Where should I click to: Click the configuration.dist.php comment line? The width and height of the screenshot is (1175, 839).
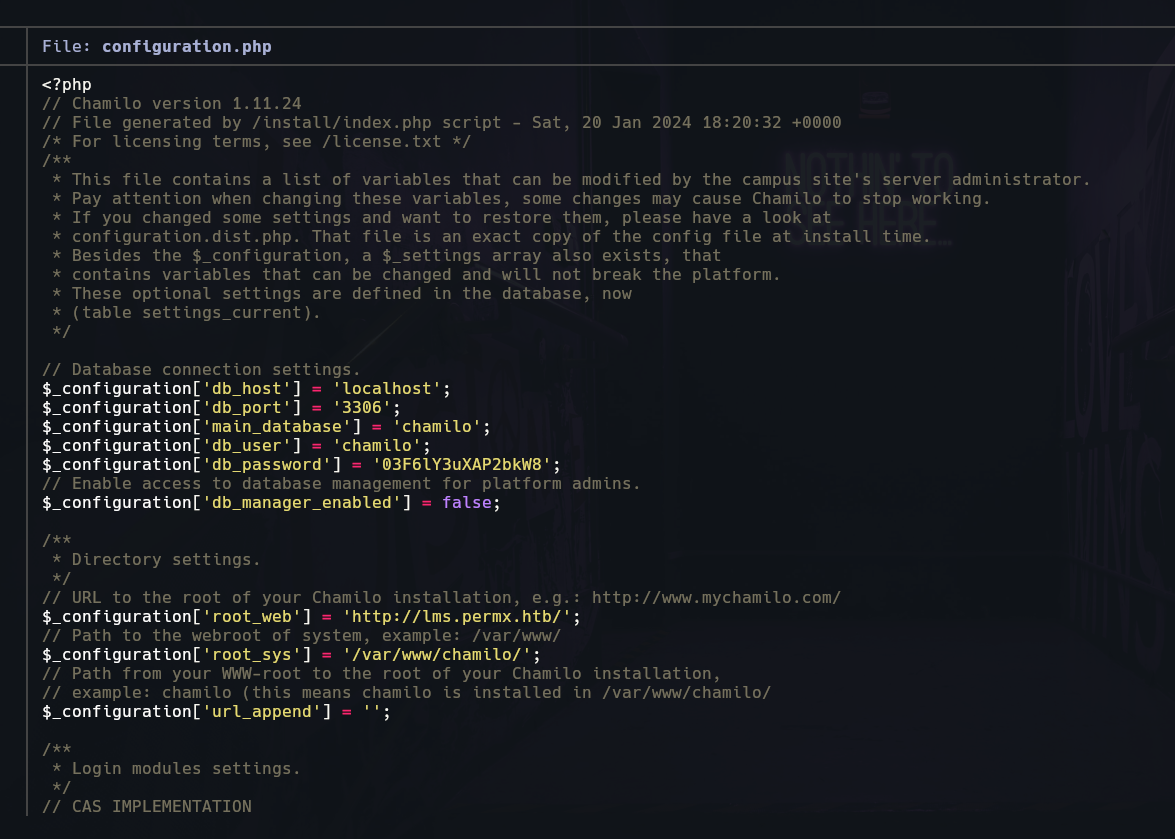(x=492, y=237)
